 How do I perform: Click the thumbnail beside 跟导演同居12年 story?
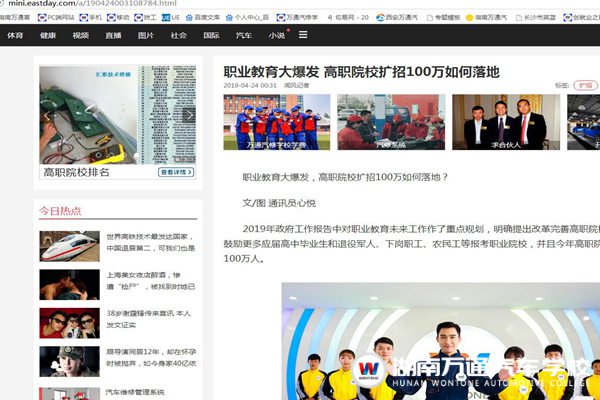pyautogui.click(x=70, y=361)
